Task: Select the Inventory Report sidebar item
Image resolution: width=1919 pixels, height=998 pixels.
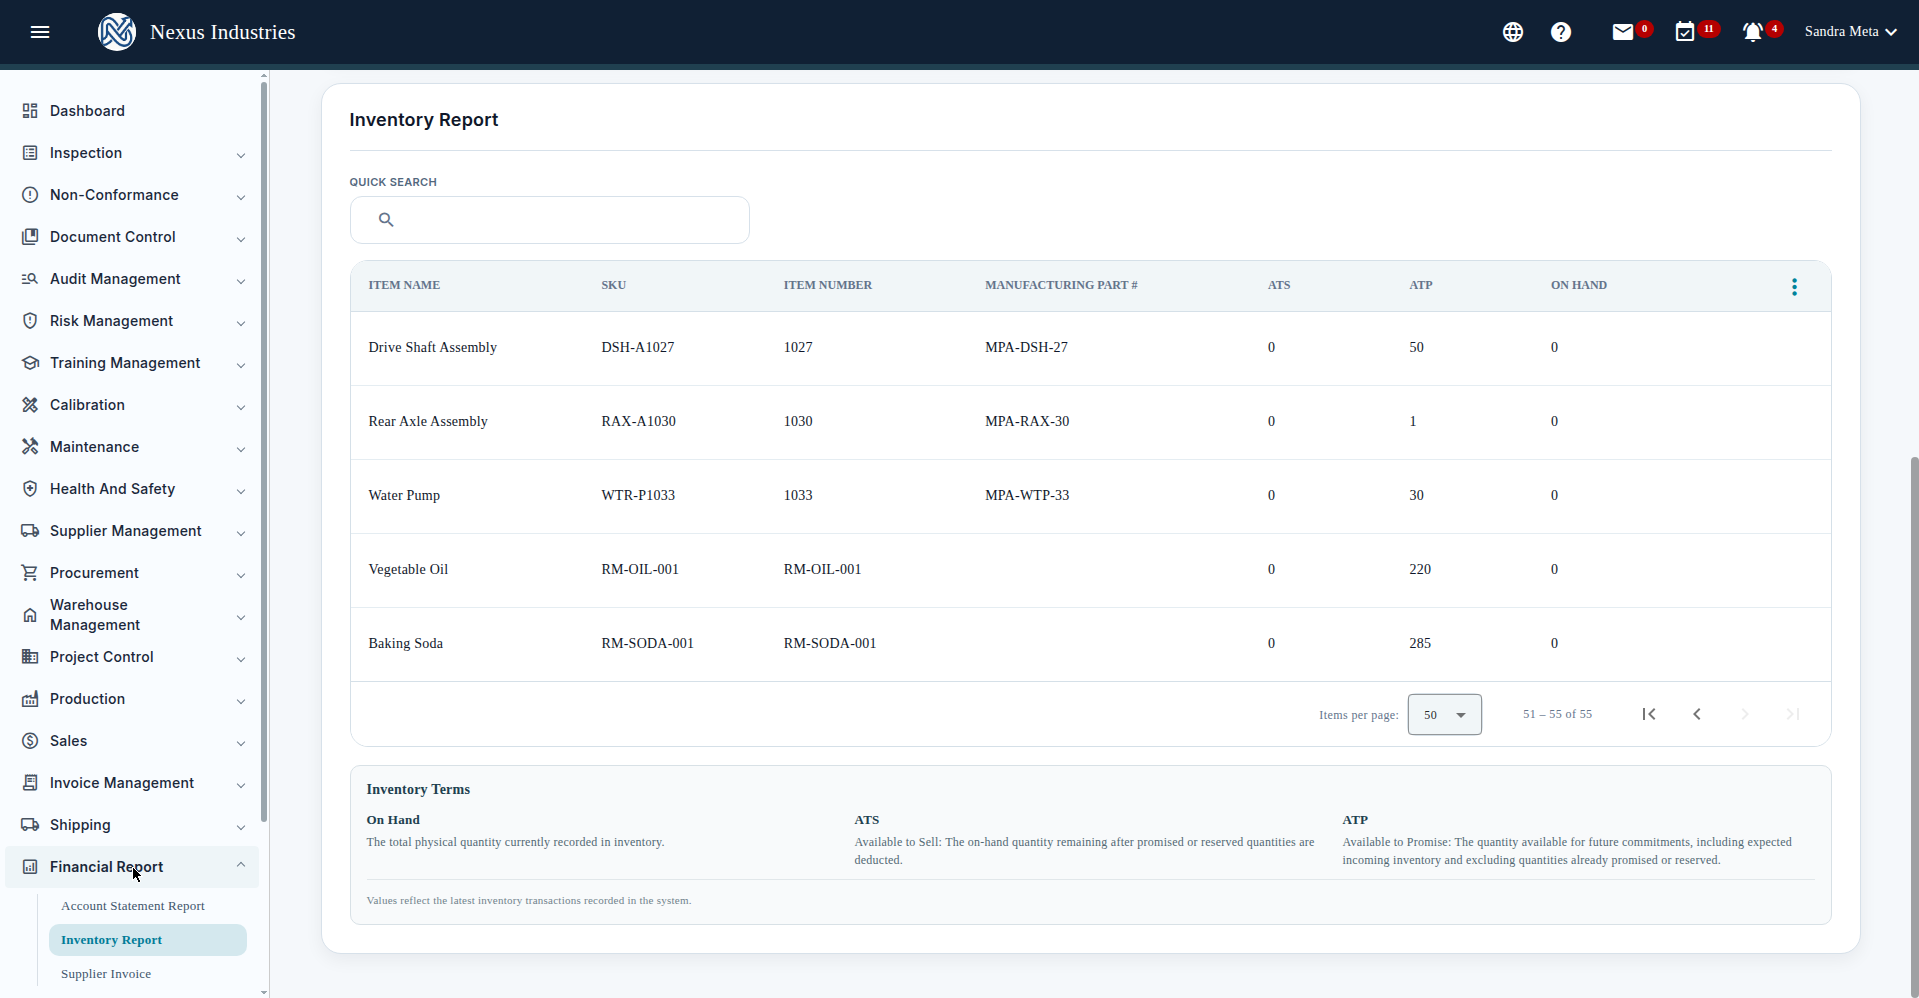Action: 148,940
